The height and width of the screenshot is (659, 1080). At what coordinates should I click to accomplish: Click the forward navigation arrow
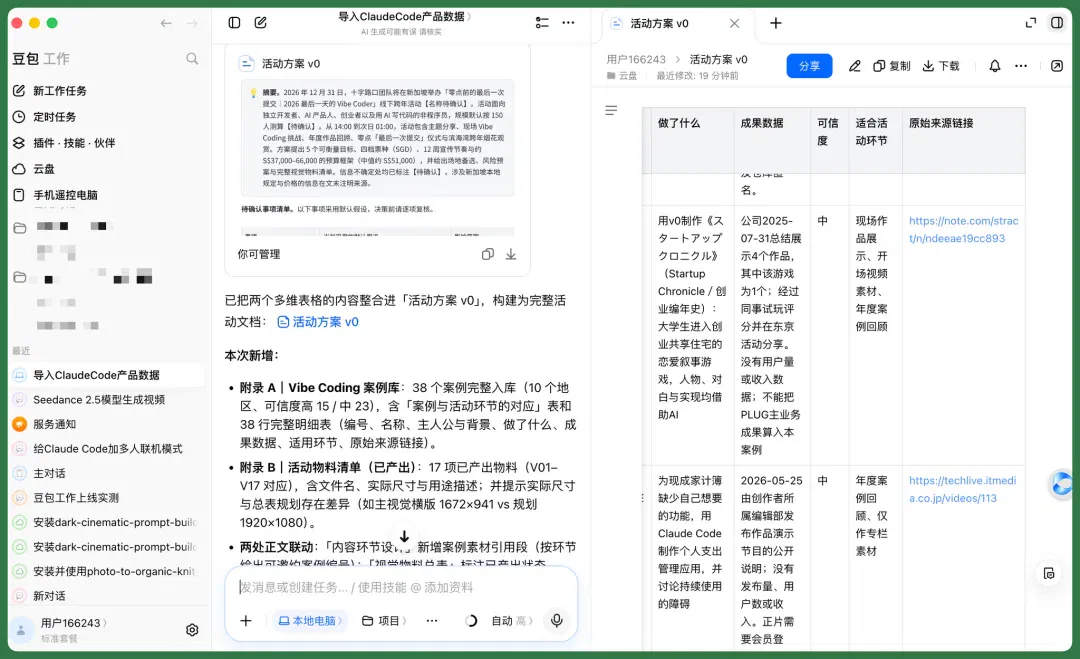[192, 23]
